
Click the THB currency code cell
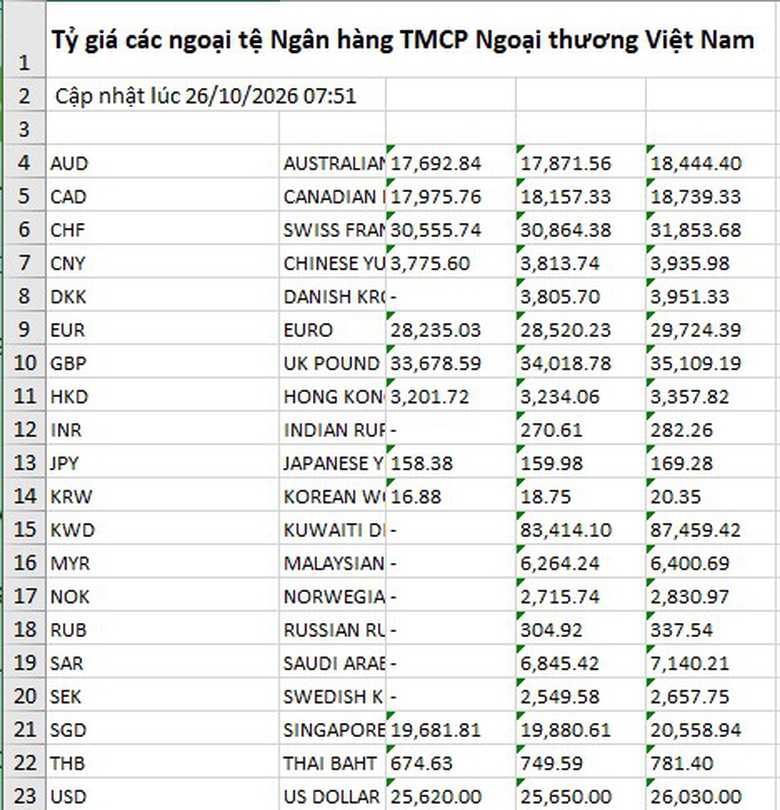162,761
